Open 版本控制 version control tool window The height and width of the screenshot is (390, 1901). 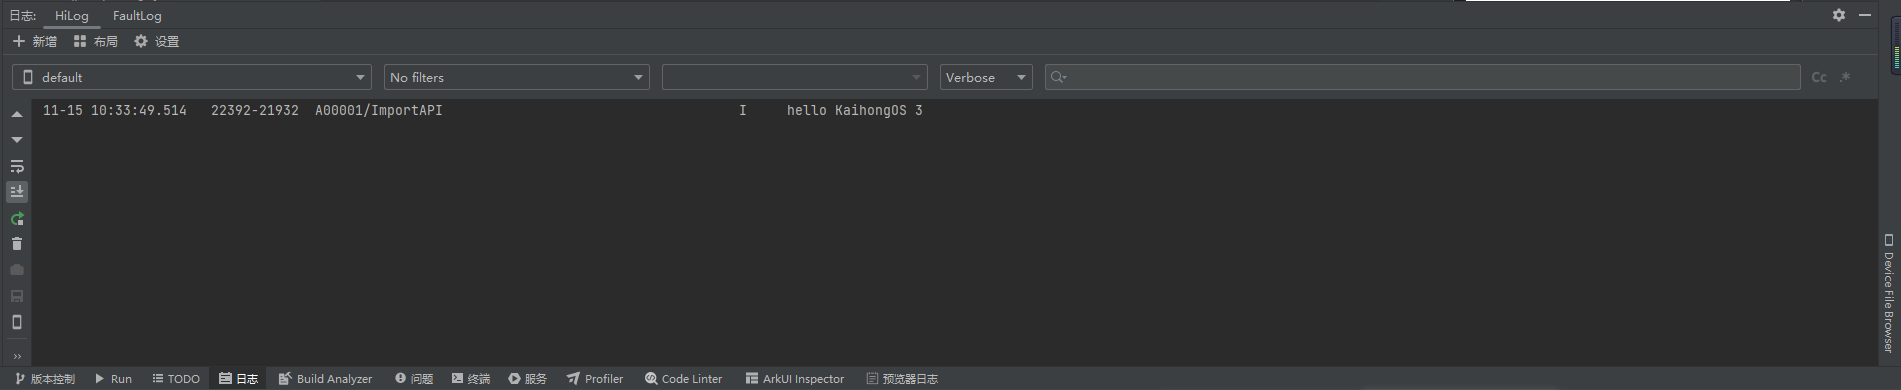[x=45, y=379]
